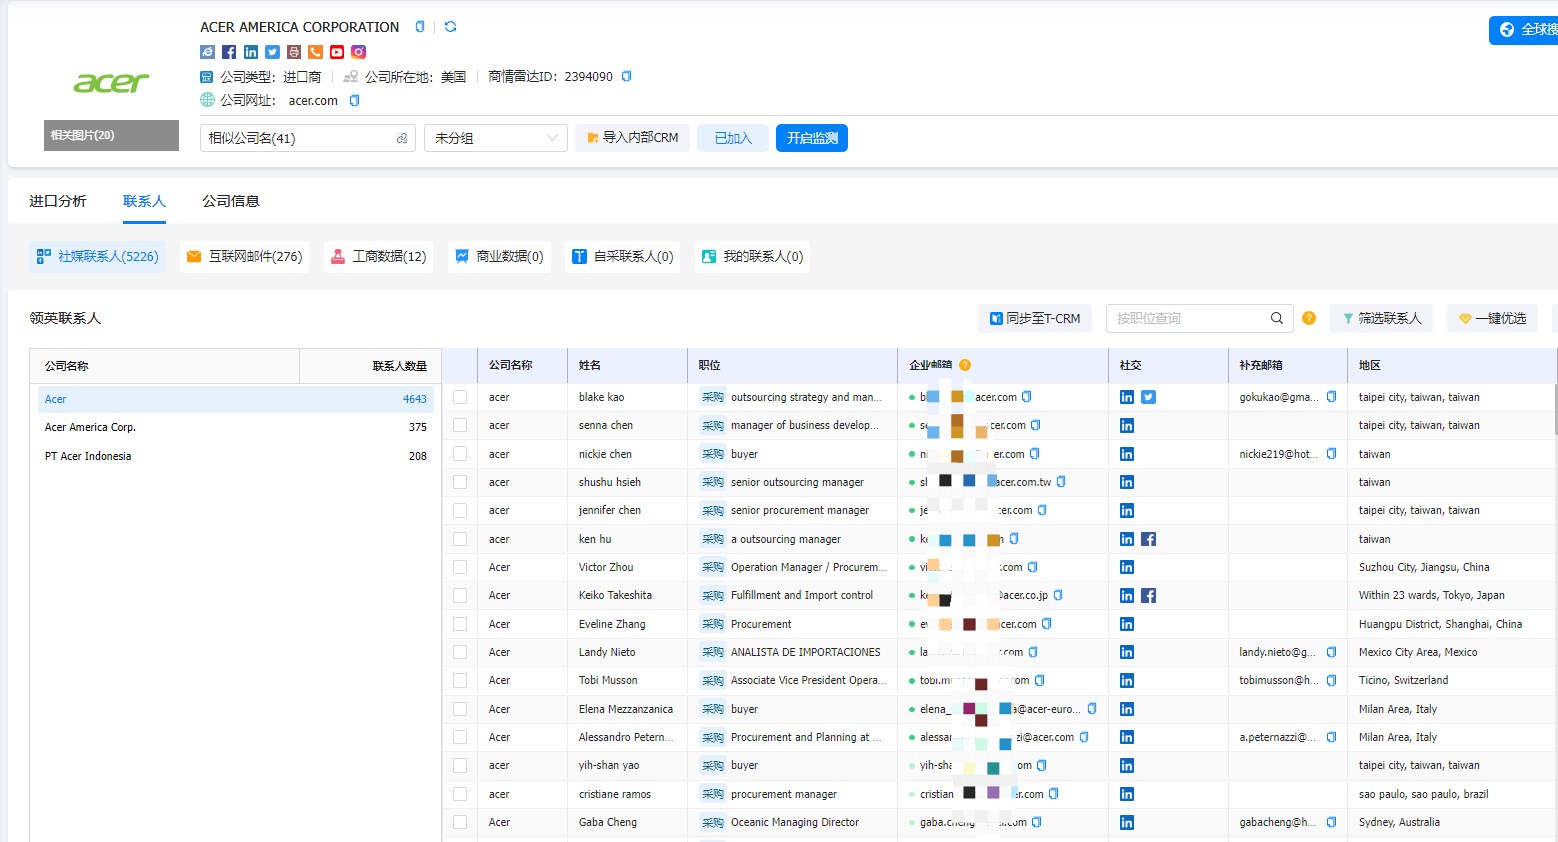Tick the checkbox for Tobi Musson
1558x842 pixels.
pos(460,680)
